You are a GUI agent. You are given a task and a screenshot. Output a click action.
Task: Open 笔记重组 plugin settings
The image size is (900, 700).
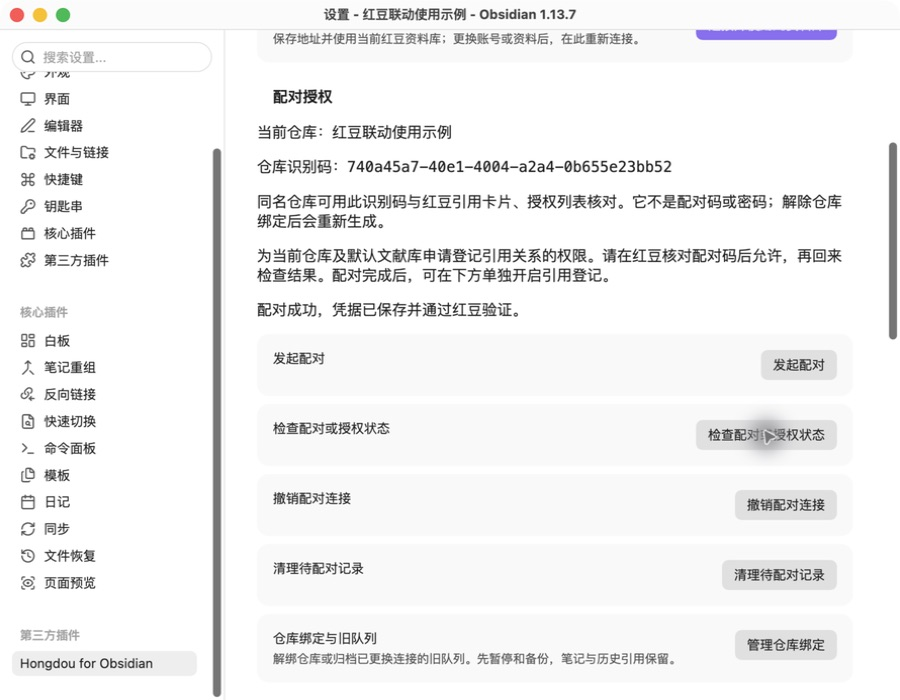coord(104,368)
